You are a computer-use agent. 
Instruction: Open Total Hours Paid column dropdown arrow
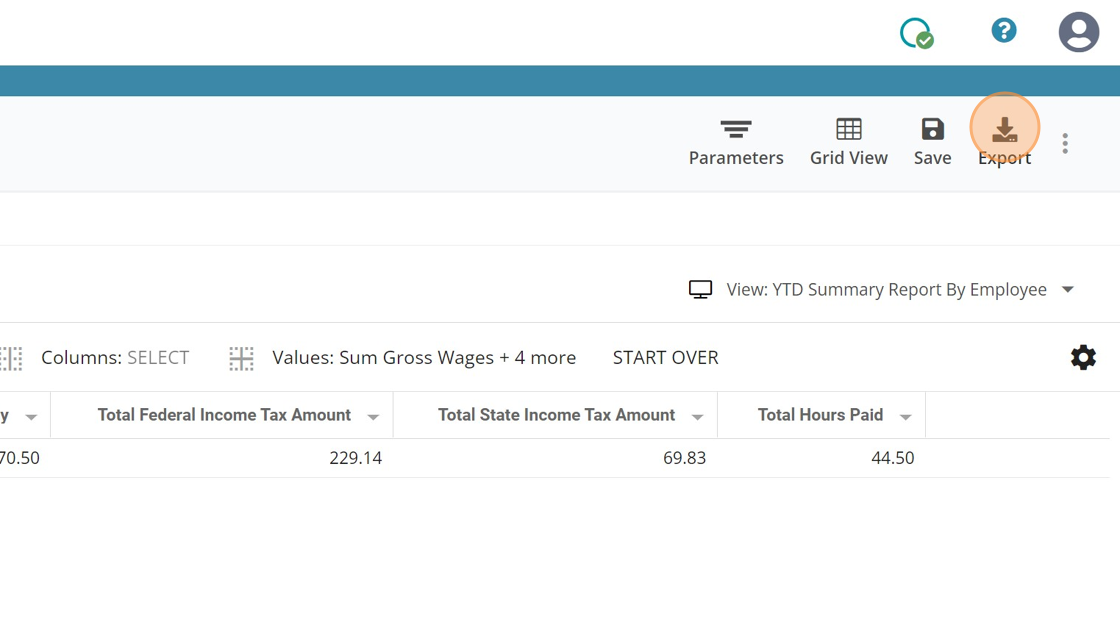pos(905,417)
